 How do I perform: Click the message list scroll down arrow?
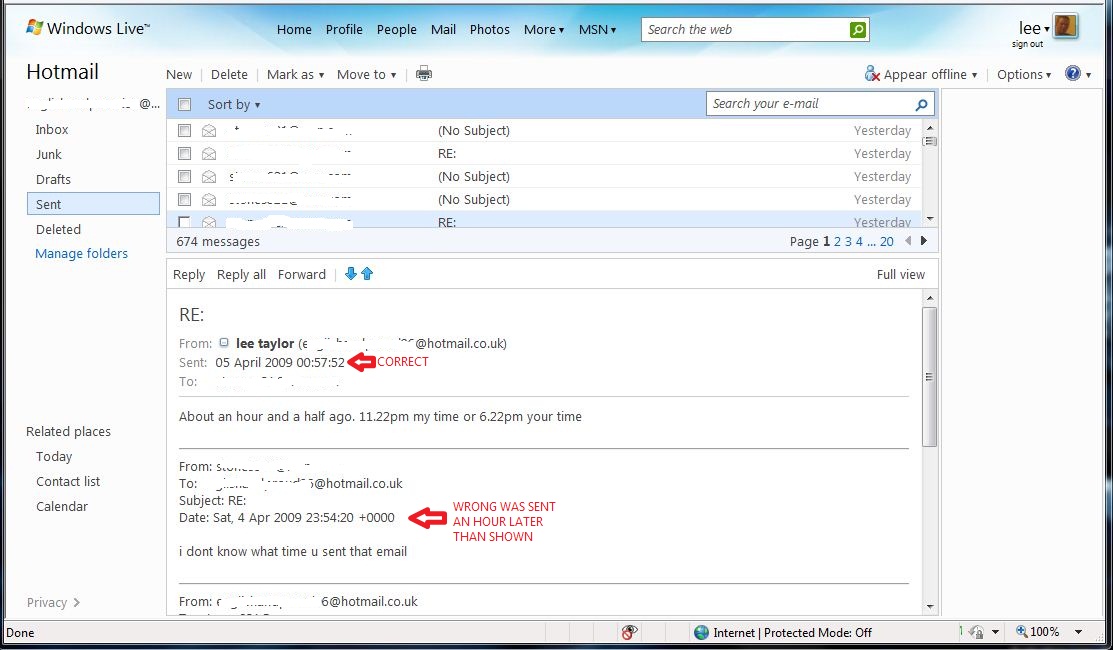point(930,219)
